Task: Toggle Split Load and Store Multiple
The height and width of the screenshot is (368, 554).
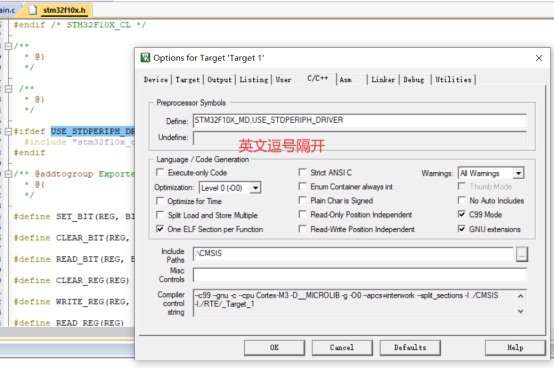Action: point(160,215)
